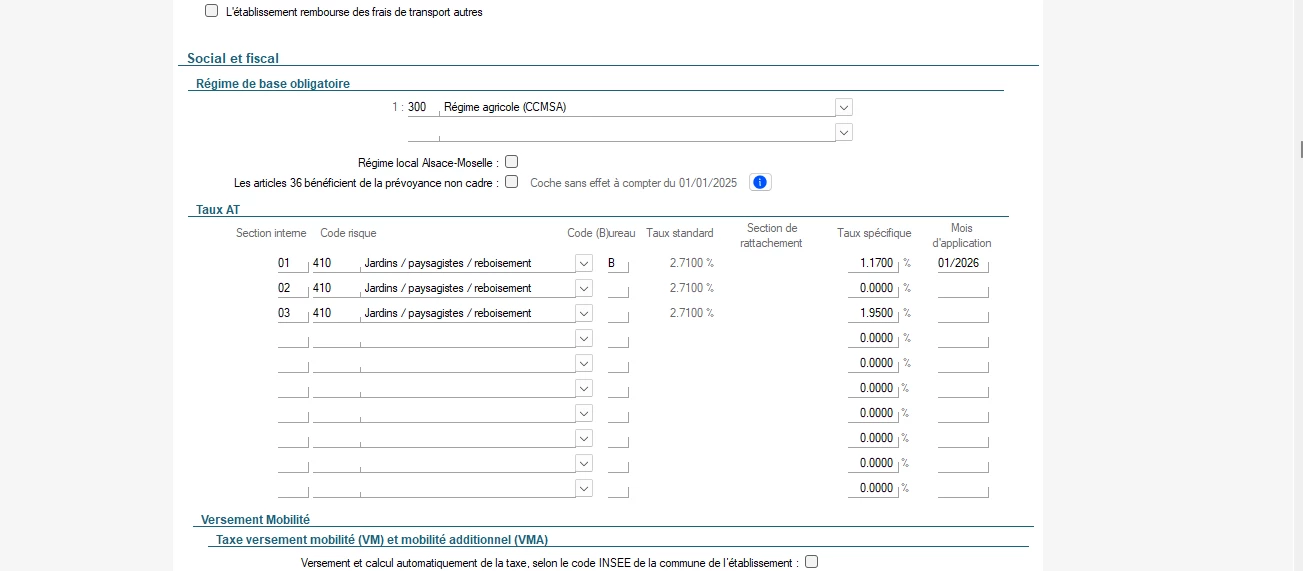This screenshot has height=571, width=1303.
Task: Click the vertical scrollbar on the right
Action: click(x=1300, y=150)
